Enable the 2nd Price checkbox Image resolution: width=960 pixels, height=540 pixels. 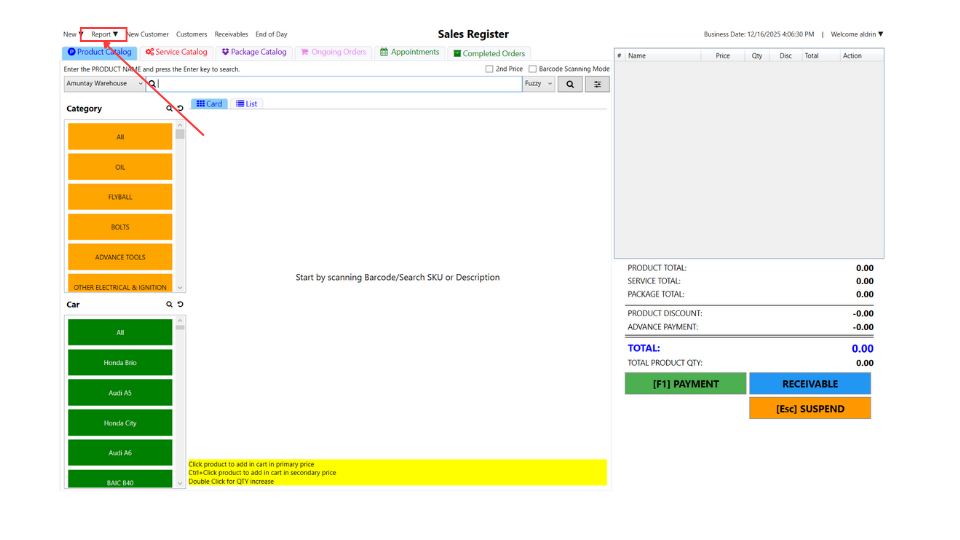click(x=489, y=69)
